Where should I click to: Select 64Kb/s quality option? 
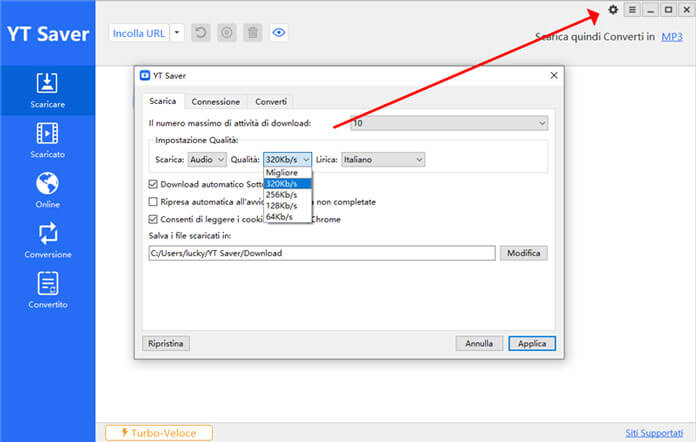(x=288, y=217)
